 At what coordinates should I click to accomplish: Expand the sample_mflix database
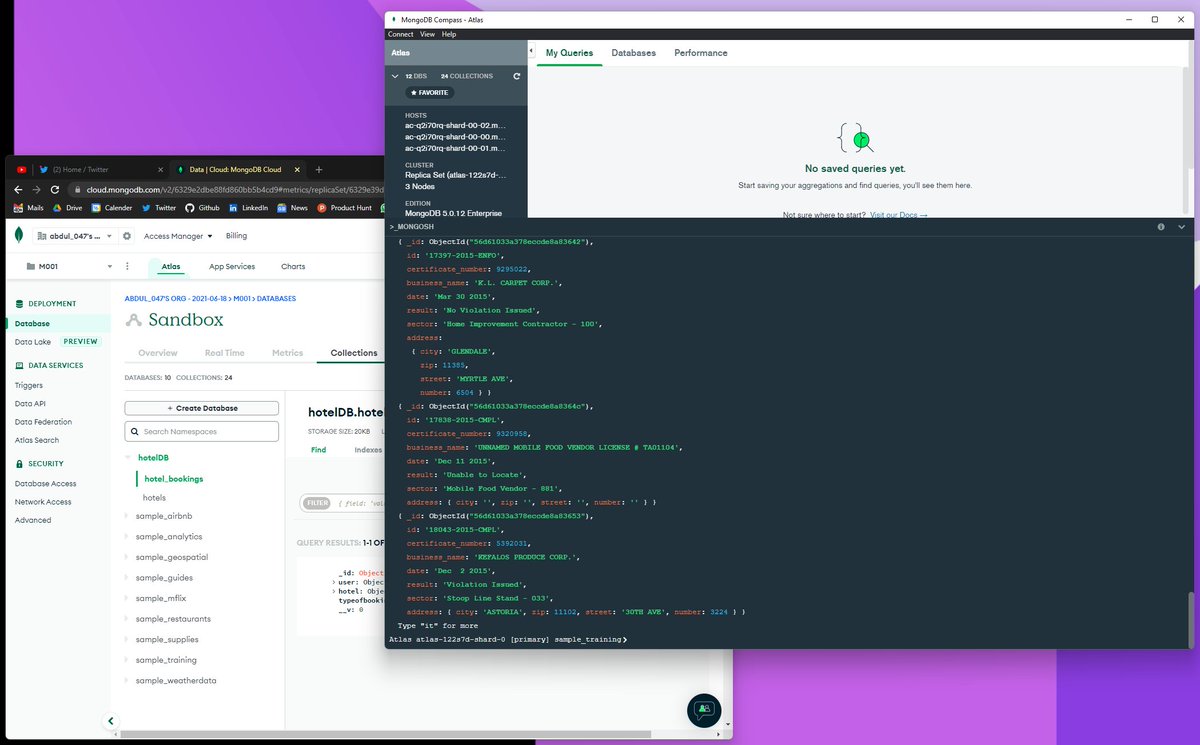tap(127, 598)
